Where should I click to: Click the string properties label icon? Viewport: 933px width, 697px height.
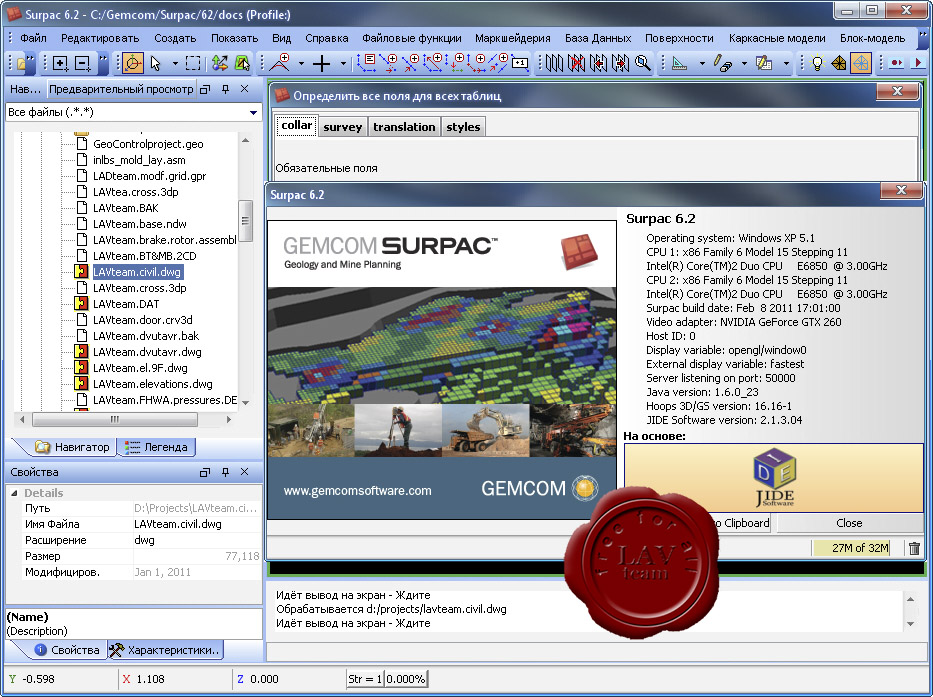(368, 62)
